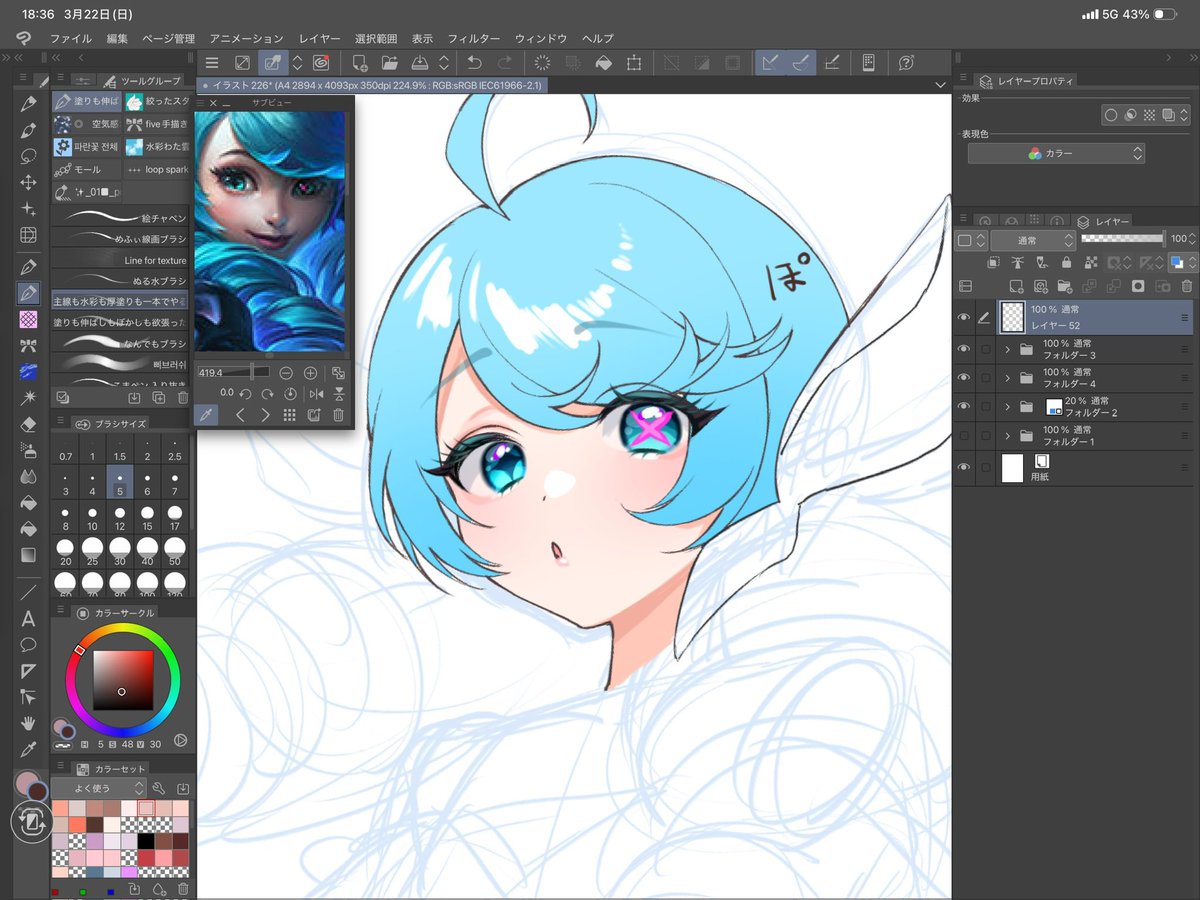Hide フォルダー 4 via eye icon
The height and width of the screenshot is (900, 1200).
click(x=964, y=378)
